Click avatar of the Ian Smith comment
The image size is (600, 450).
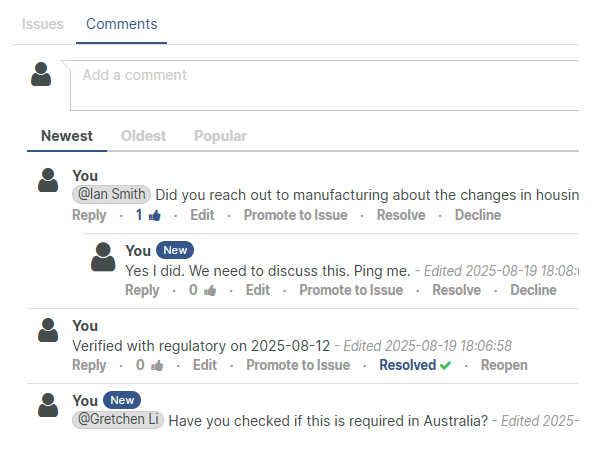tap(48, 180)
